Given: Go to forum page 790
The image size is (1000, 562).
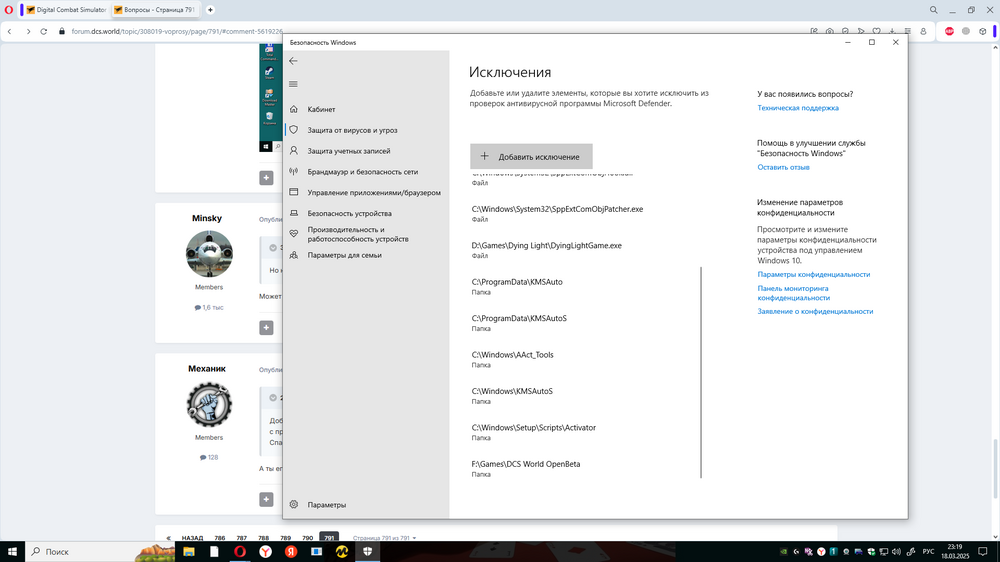Looking at the screenshot, I should click(x=307, y=538).
